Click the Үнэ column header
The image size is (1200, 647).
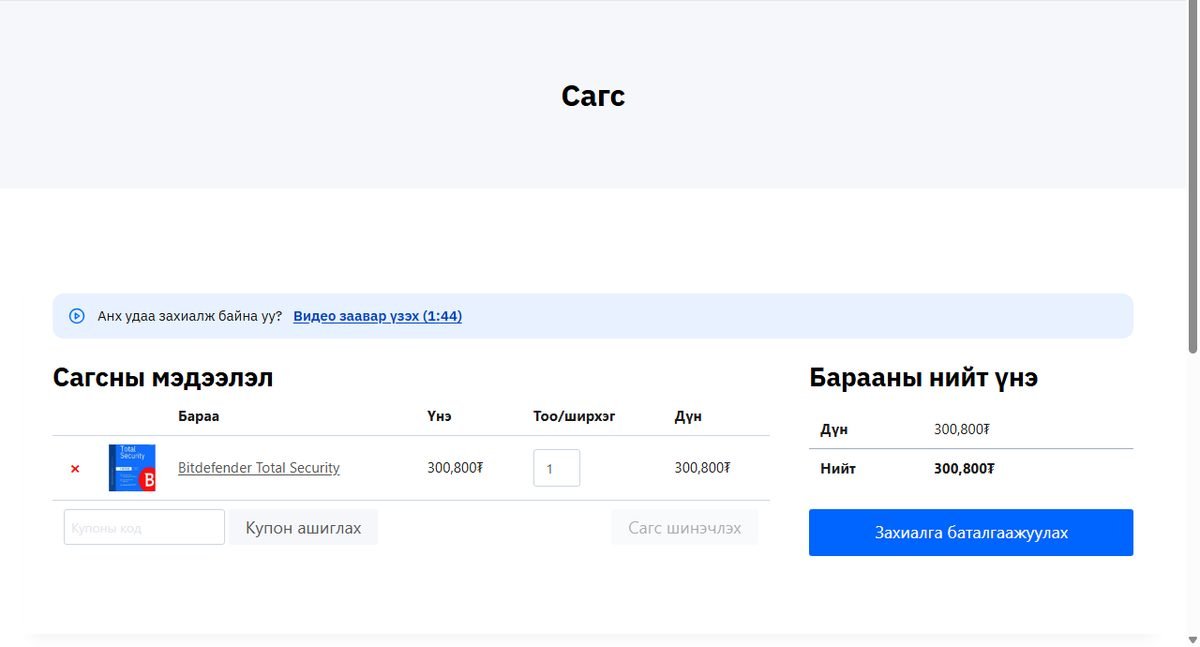tap(439, 416)
